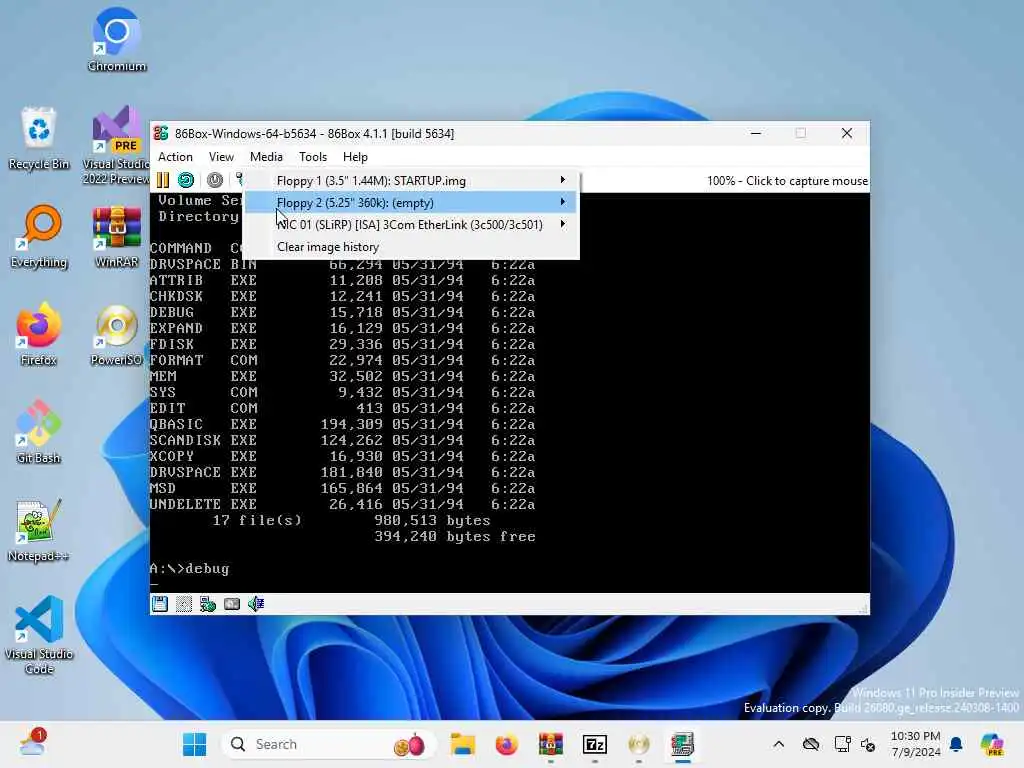This screenshot has height=768, width=1024.
Task: Click the network adapter status bar icon
Action: point(208,604)
